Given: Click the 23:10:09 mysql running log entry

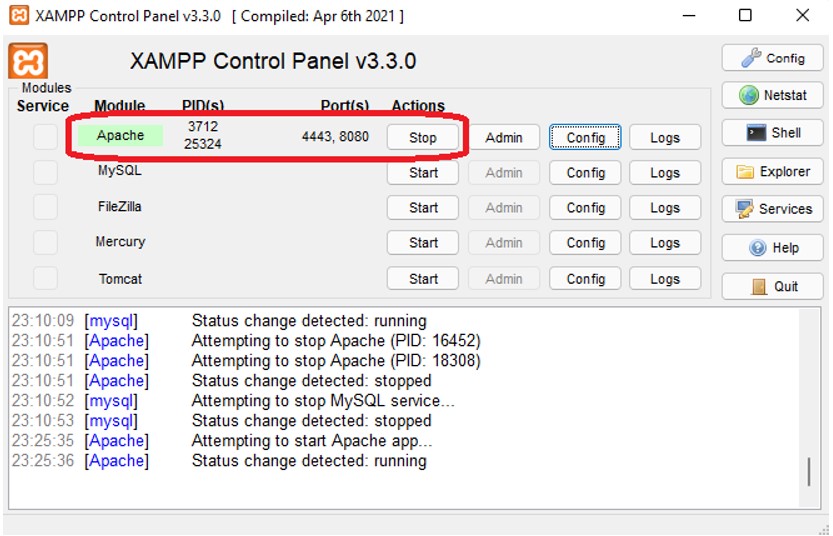Looking at the screenshot, I should point(219,321).
